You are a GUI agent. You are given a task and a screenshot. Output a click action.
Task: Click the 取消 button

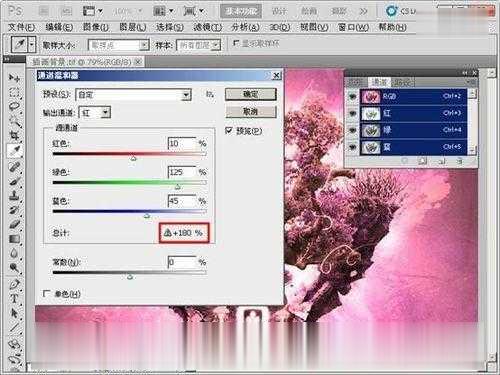tap(251, 111)
